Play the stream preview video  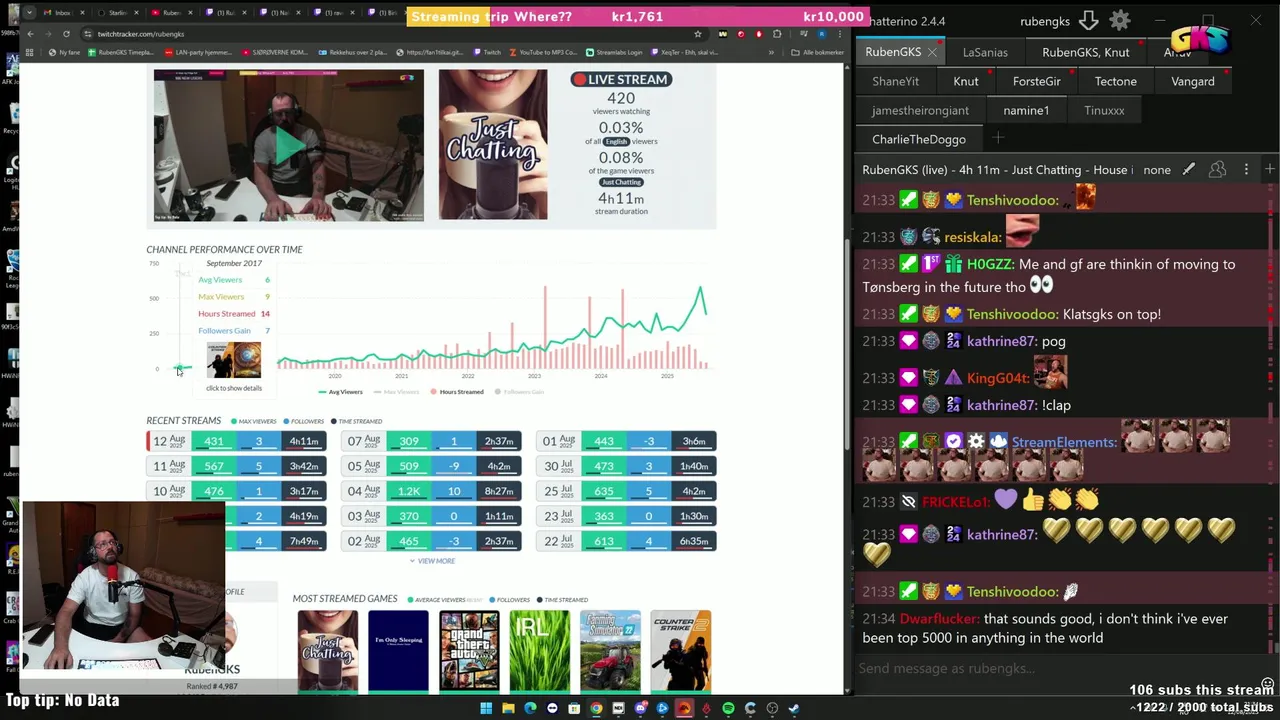(x=289, y=146)
